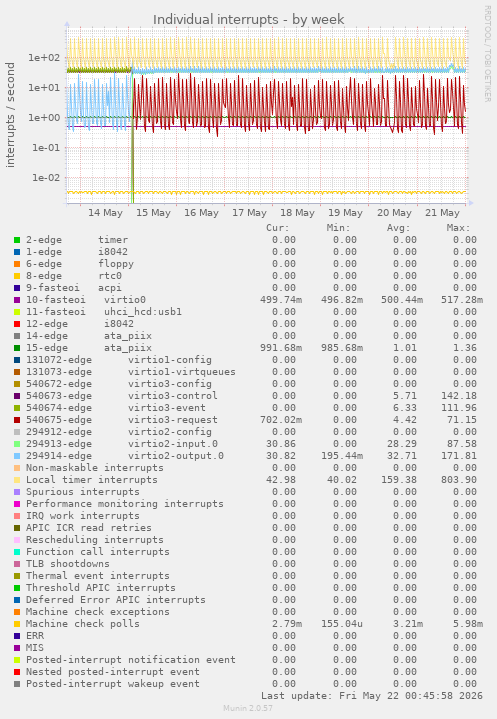The height and width of the screenshot is (719, 497).
Task: Click the light blue virtio2-output.0 swatch
Action: (17, 456)
